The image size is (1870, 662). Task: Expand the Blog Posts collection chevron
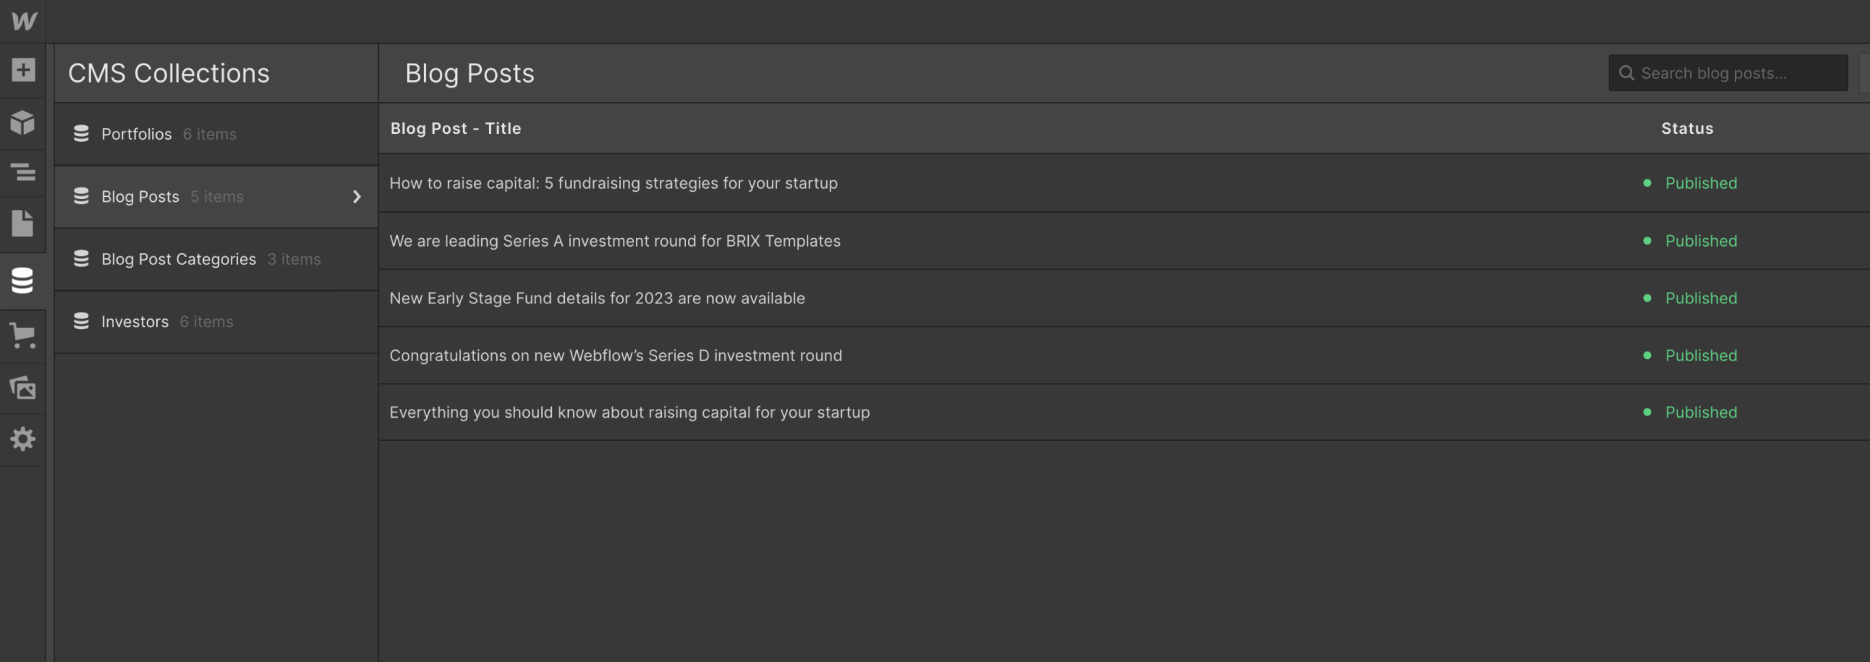click(357, 197)
